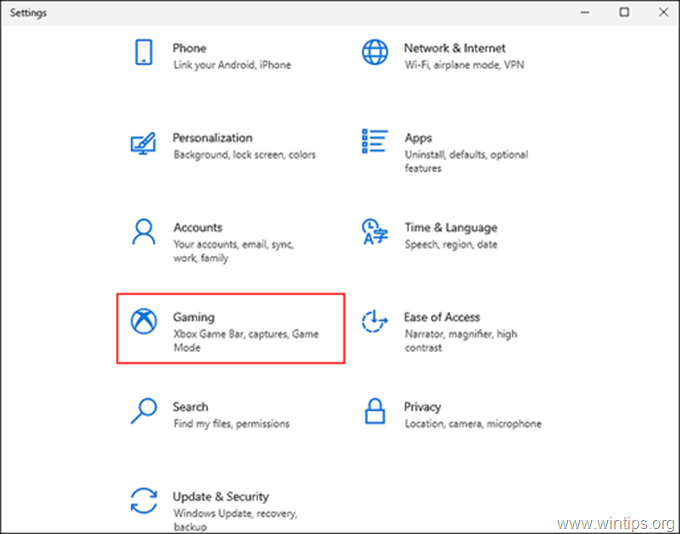This screenshot has height=534, width=680.
Task: Click the Settings title bar text
Action: pyautogui.click(x=28, y=13)
